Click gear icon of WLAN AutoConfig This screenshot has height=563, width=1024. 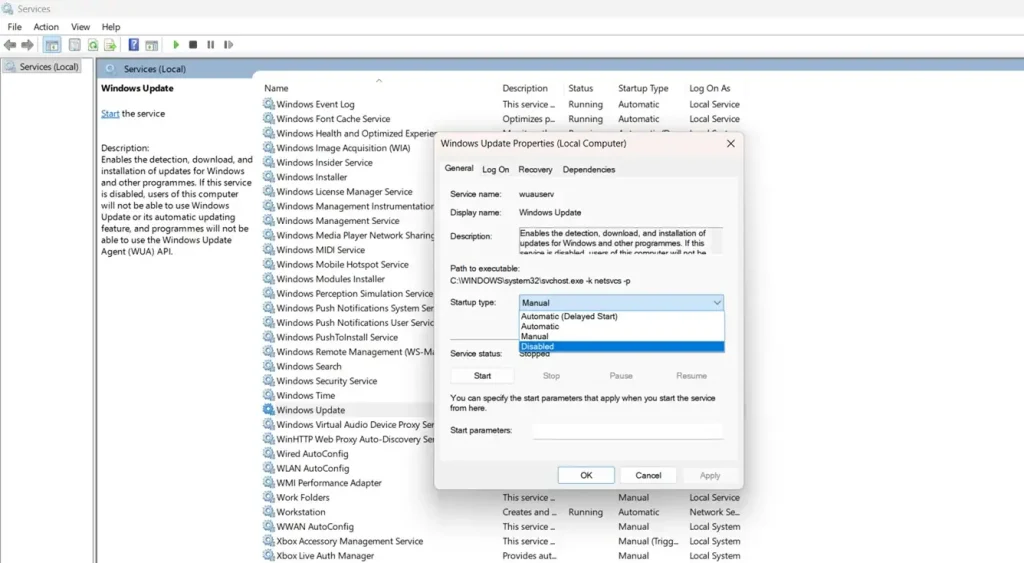[268, 468]
